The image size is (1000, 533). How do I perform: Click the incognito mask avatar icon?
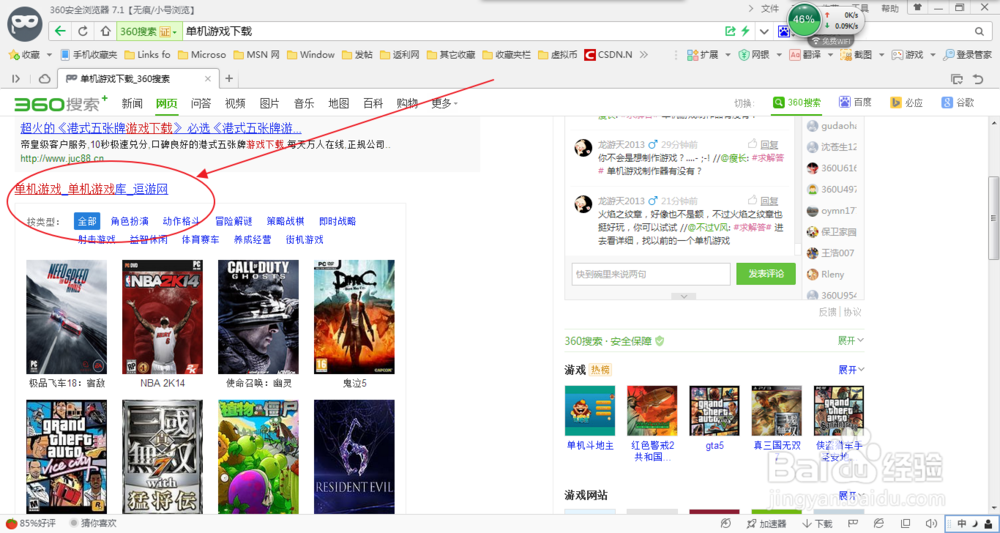coord(24,25)
